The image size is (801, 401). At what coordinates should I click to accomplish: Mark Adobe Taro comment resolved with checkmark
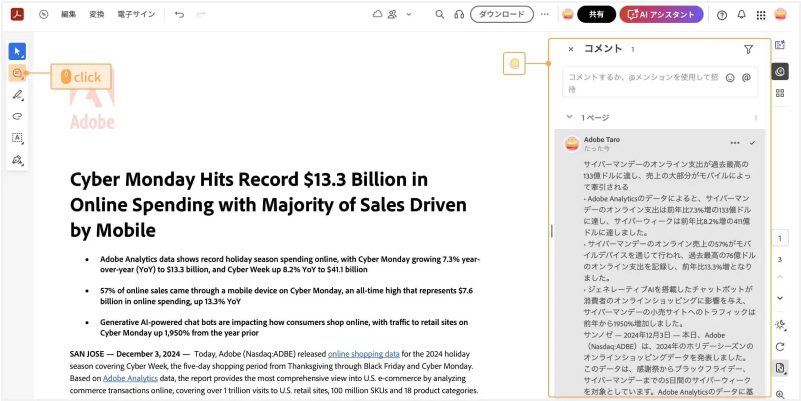pyautogui.click(x=752, y=143)
